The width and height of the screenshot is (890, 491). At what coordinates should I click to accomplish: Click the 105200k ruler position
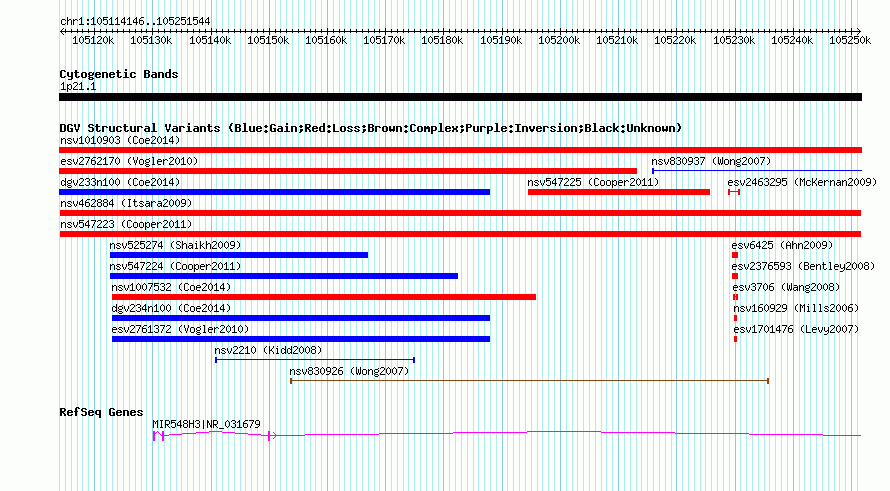click(559, 40)
